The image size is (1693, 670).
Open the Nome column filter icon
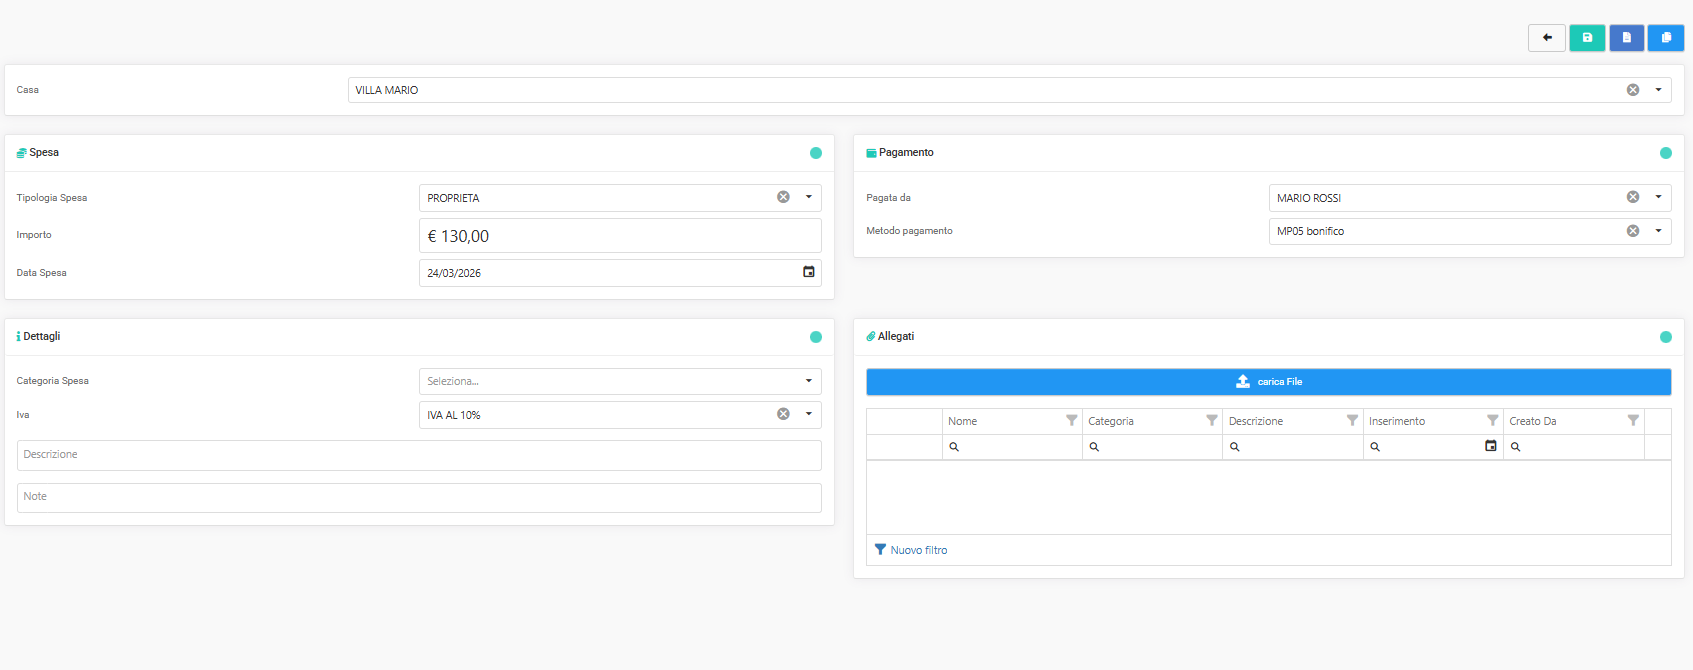pos(1071,421)
